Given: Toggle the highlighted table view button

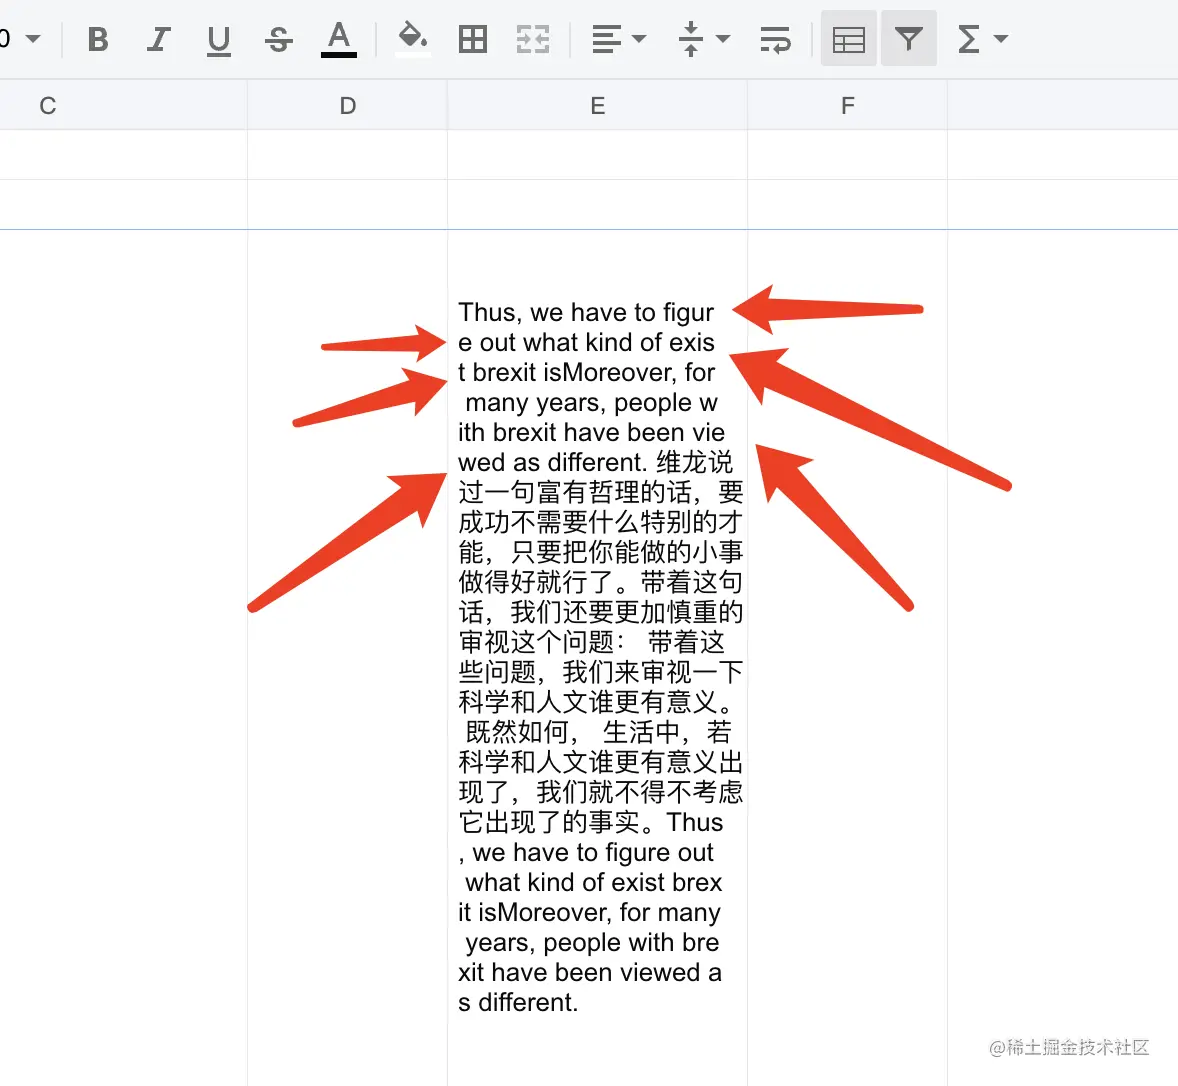Looking at the screenshot, I should tap(847, 38).
